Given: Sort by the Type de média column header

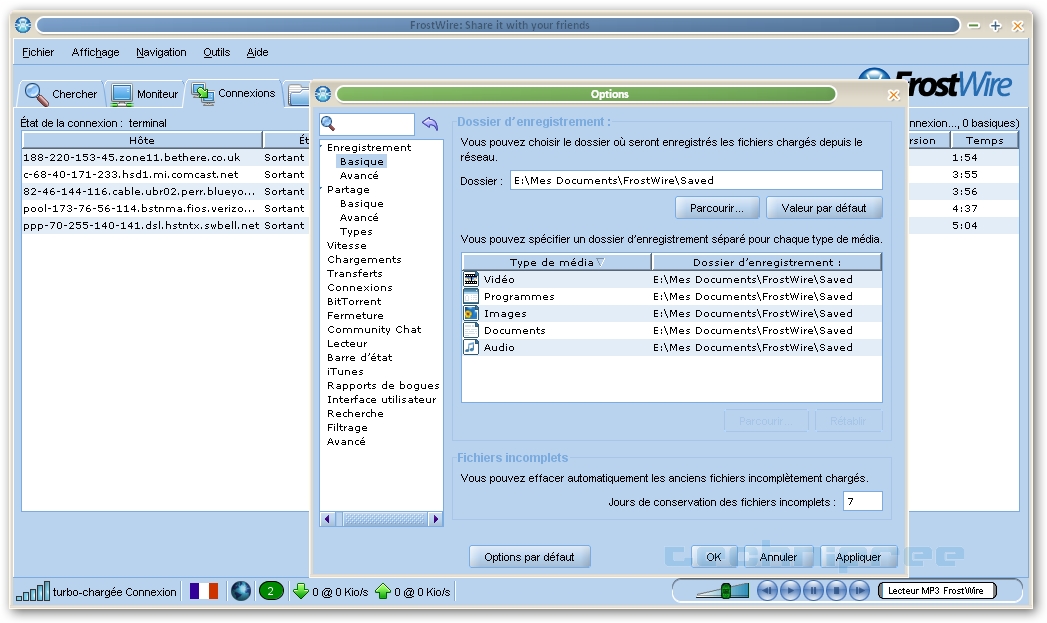Looking at the screenshot, I should pos(556,262).
